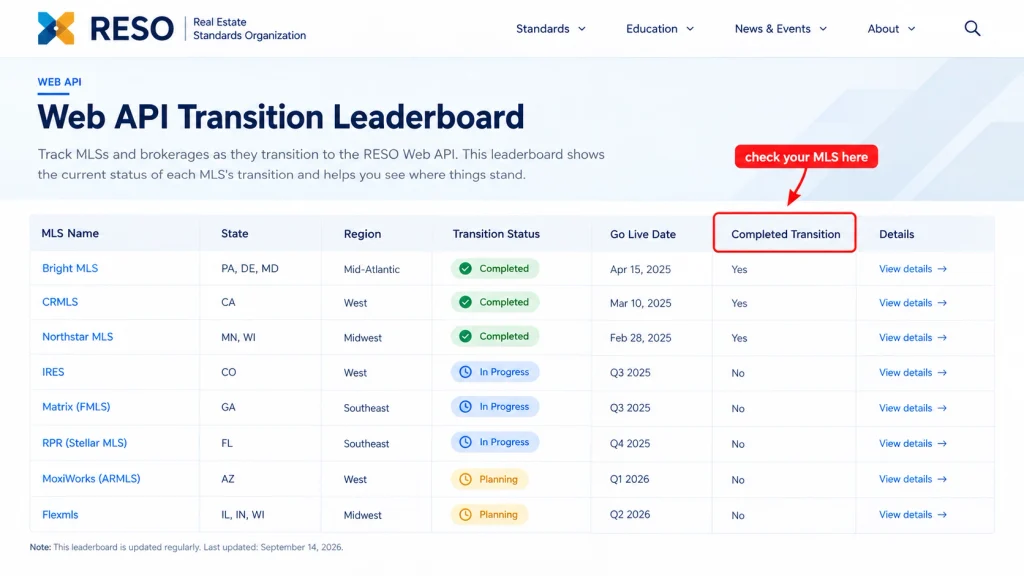Click the Planning status label for Flexmls
Image resolution: width=1024 pixels, height=576 pixels.
click(x=498, y=515)
